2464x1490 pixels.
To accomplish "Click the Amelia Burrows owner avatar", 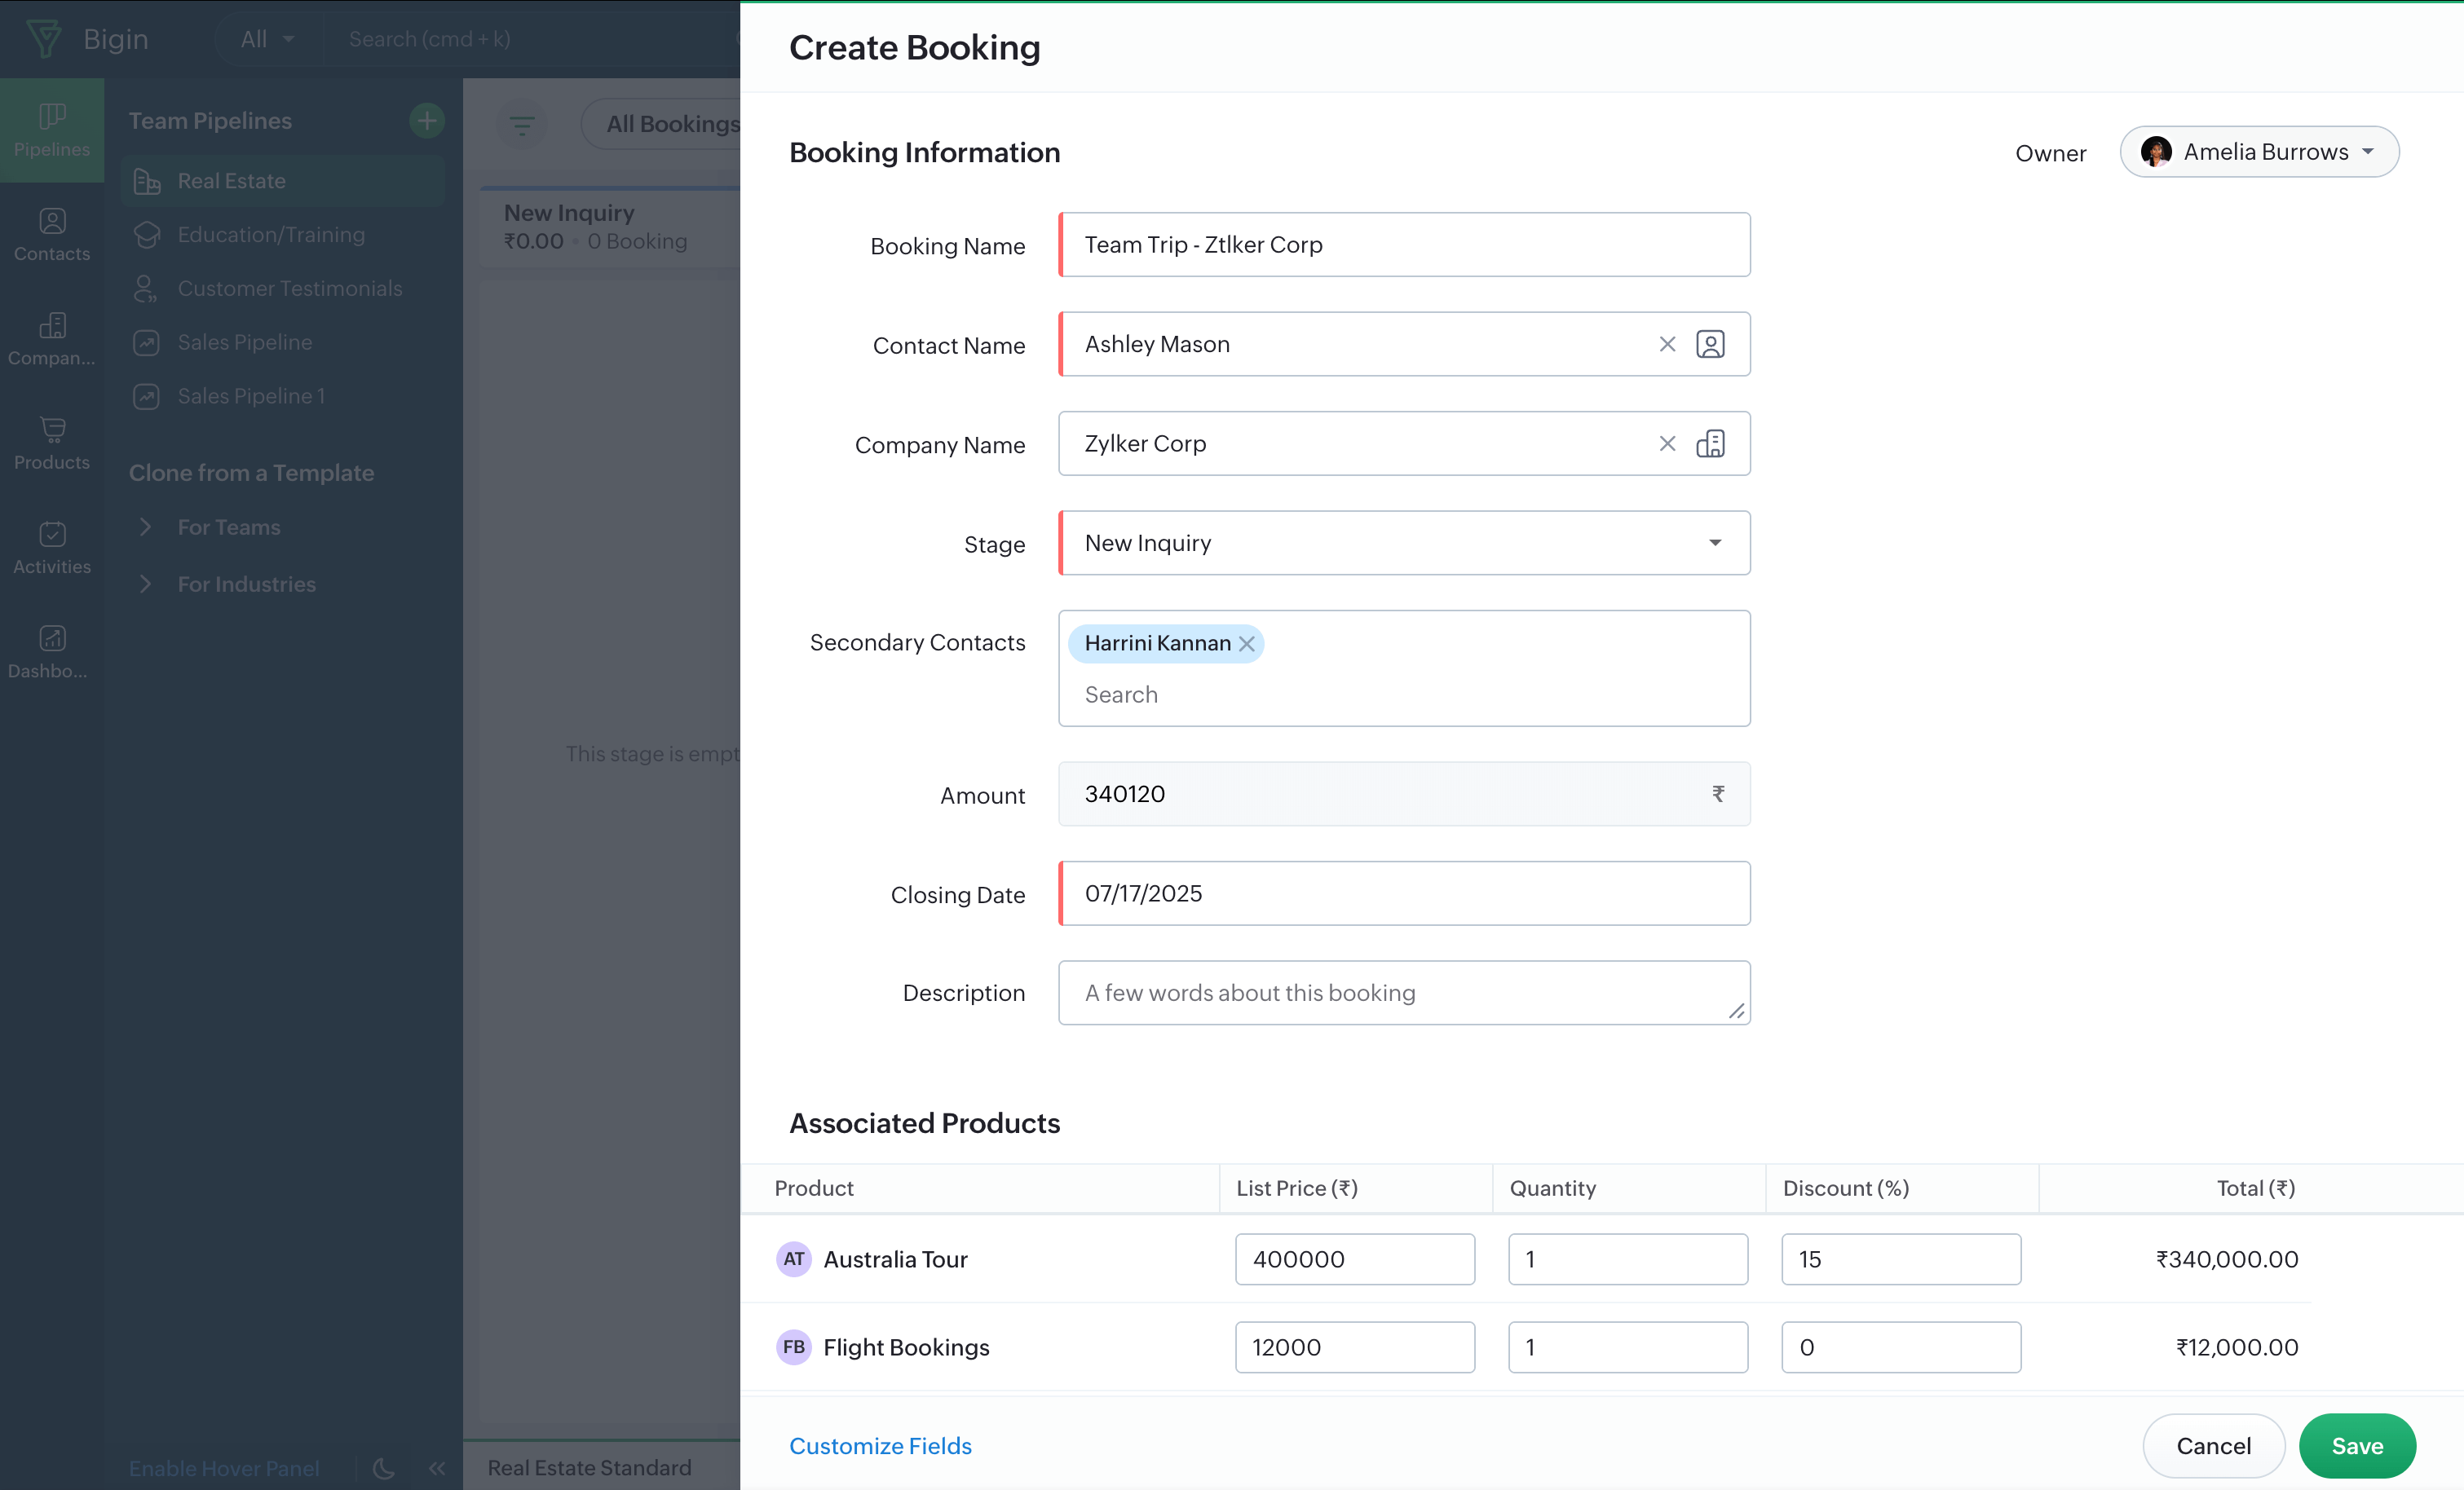I will pos(2156,152).
